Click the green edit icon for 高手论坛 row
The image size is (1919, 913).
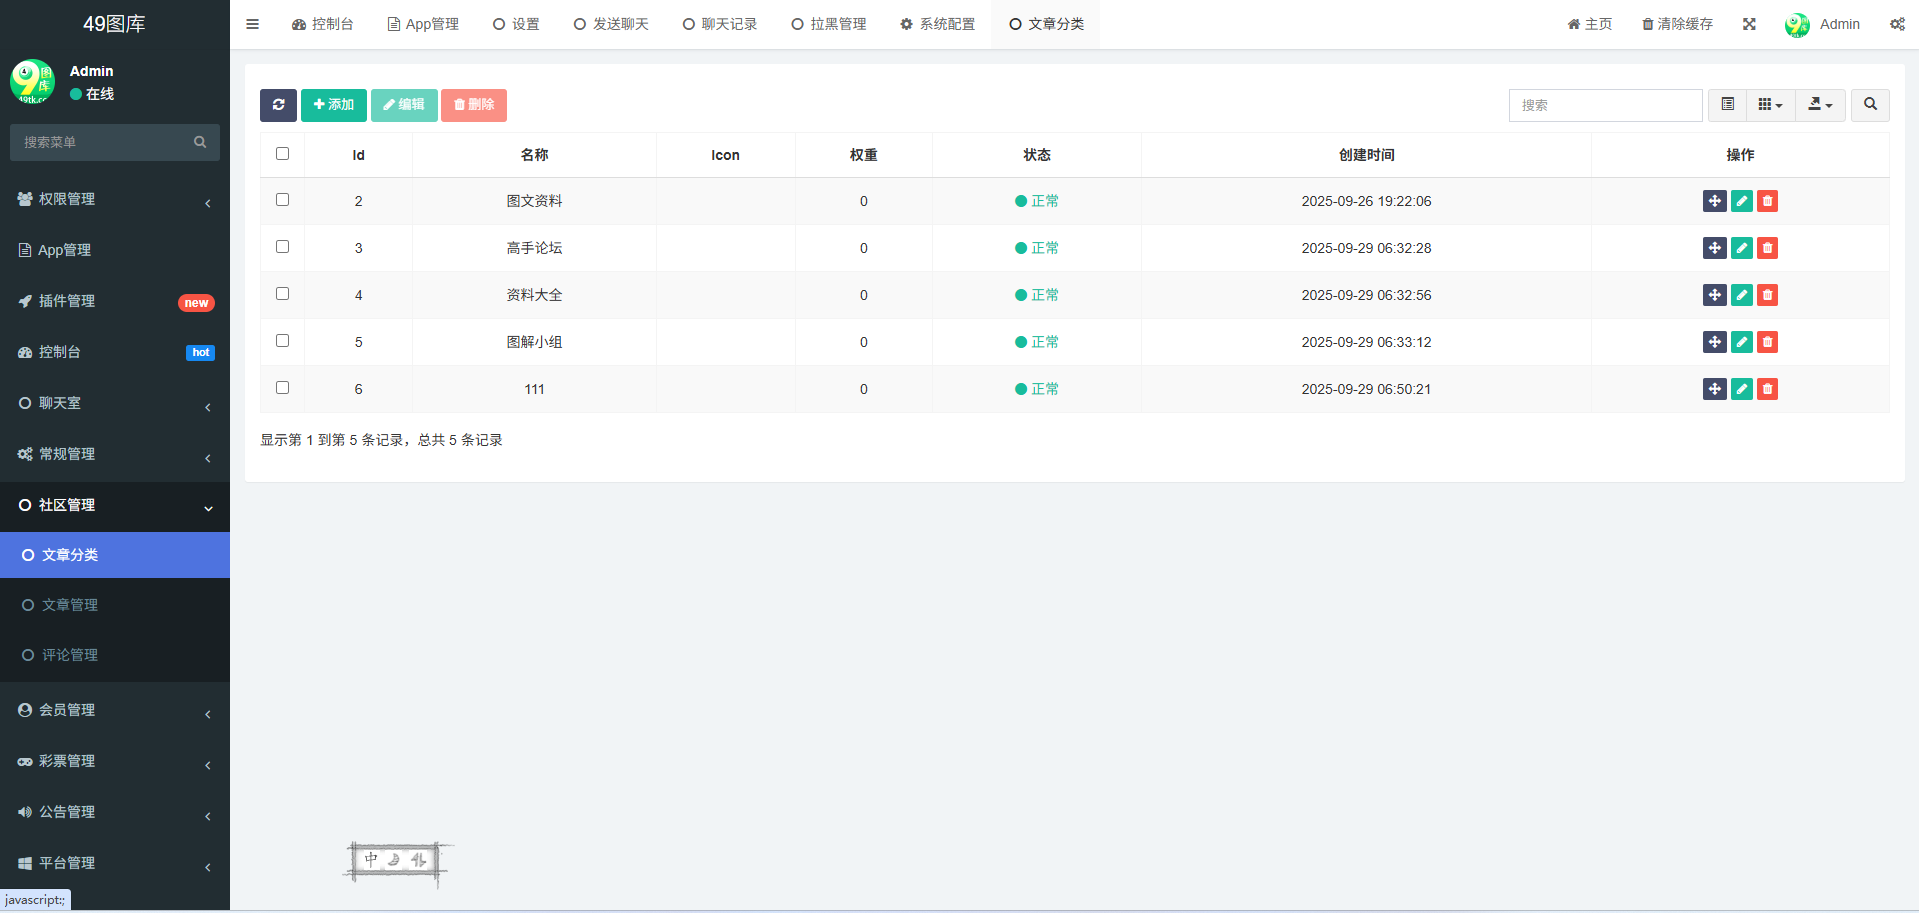1741,248
